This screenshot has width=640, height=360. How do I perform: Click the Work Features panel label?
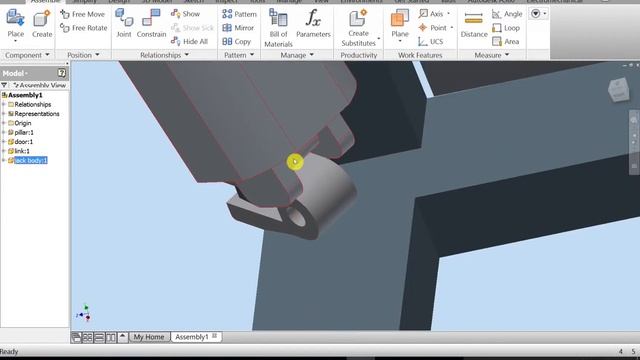420,55
